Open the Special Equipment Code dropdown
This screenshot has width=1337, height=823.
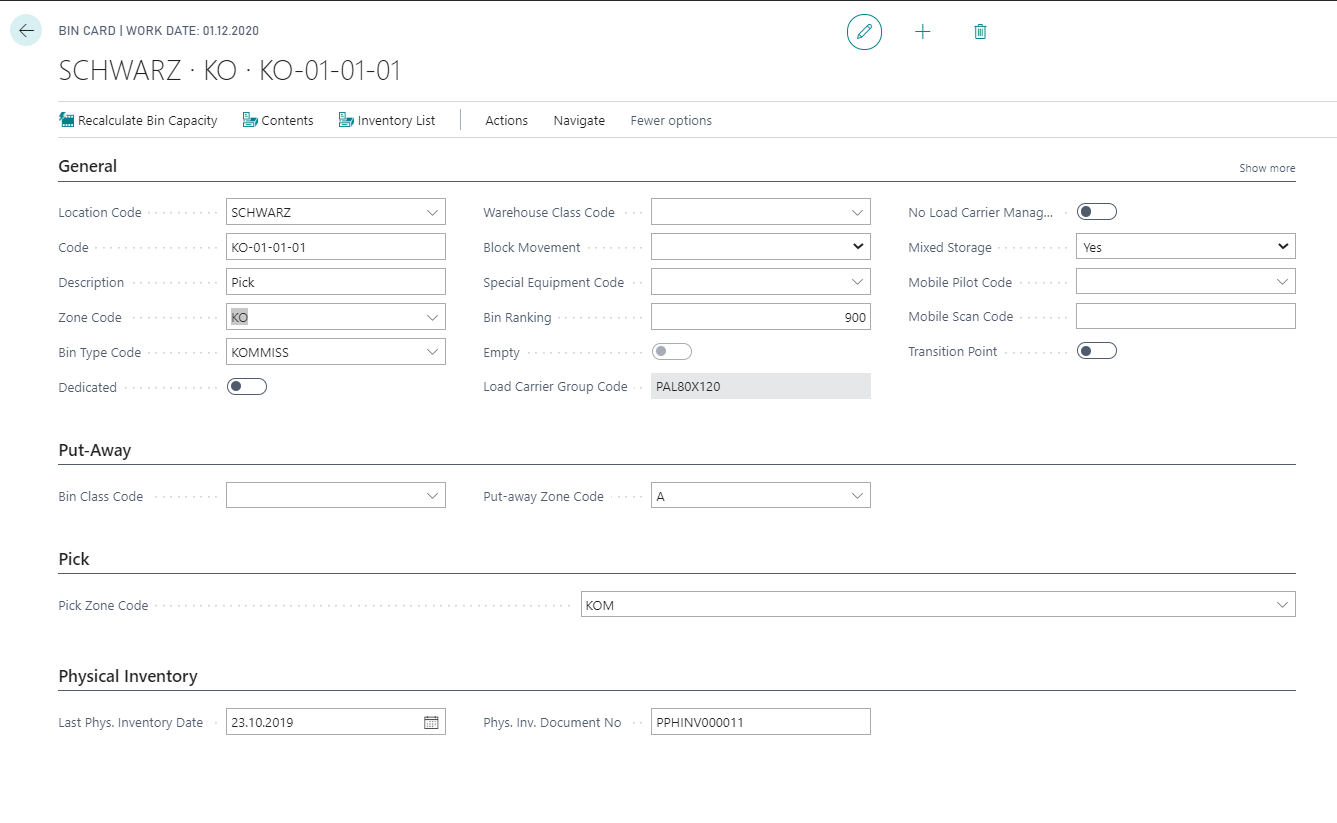[x=857, y=282]
